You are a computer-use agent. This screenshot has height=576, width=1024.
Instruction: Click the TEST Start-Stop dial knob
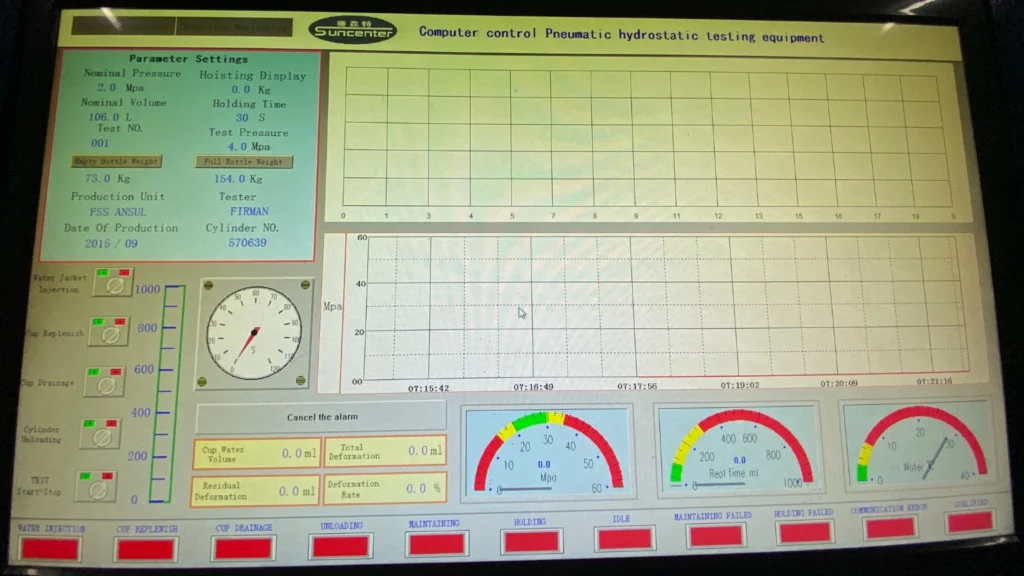click(x=100, y=490)
